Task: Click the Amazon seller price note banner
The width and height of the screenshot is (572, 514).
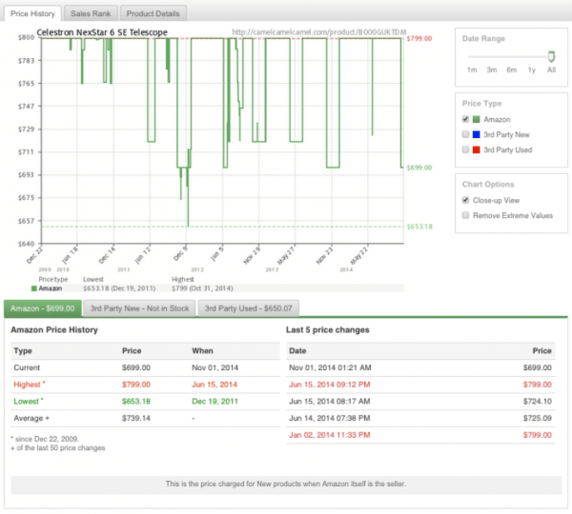Action: click(x=286, y=484)
